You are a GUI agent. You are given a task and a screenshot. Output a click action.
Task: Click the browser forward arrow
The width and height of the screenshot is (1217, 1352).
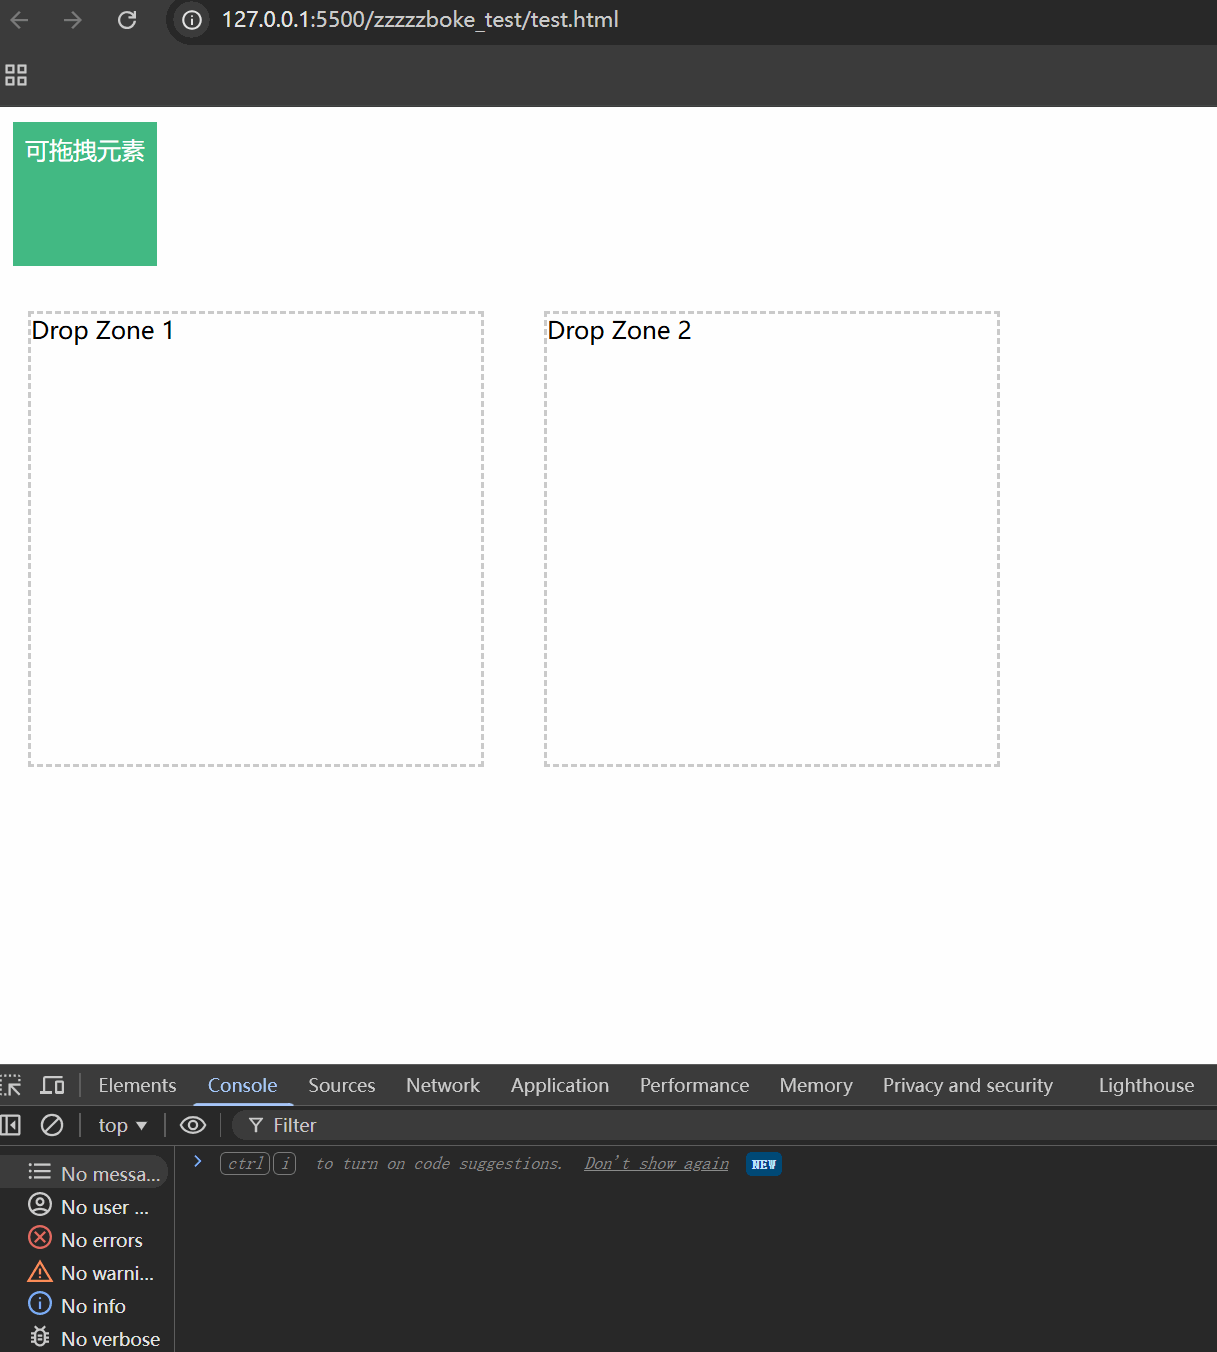[73, 20]
